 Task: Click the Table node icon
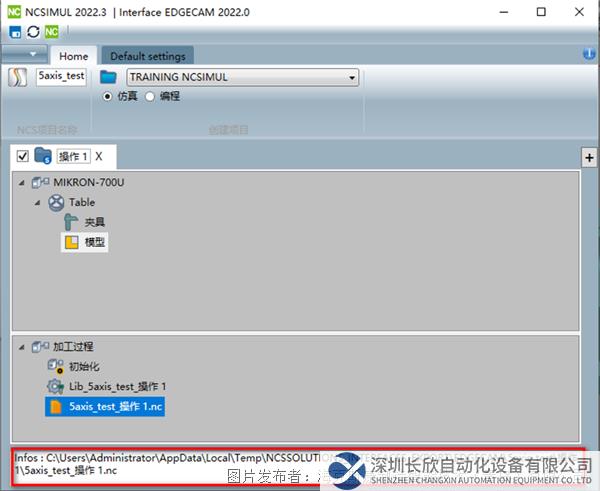56,202
